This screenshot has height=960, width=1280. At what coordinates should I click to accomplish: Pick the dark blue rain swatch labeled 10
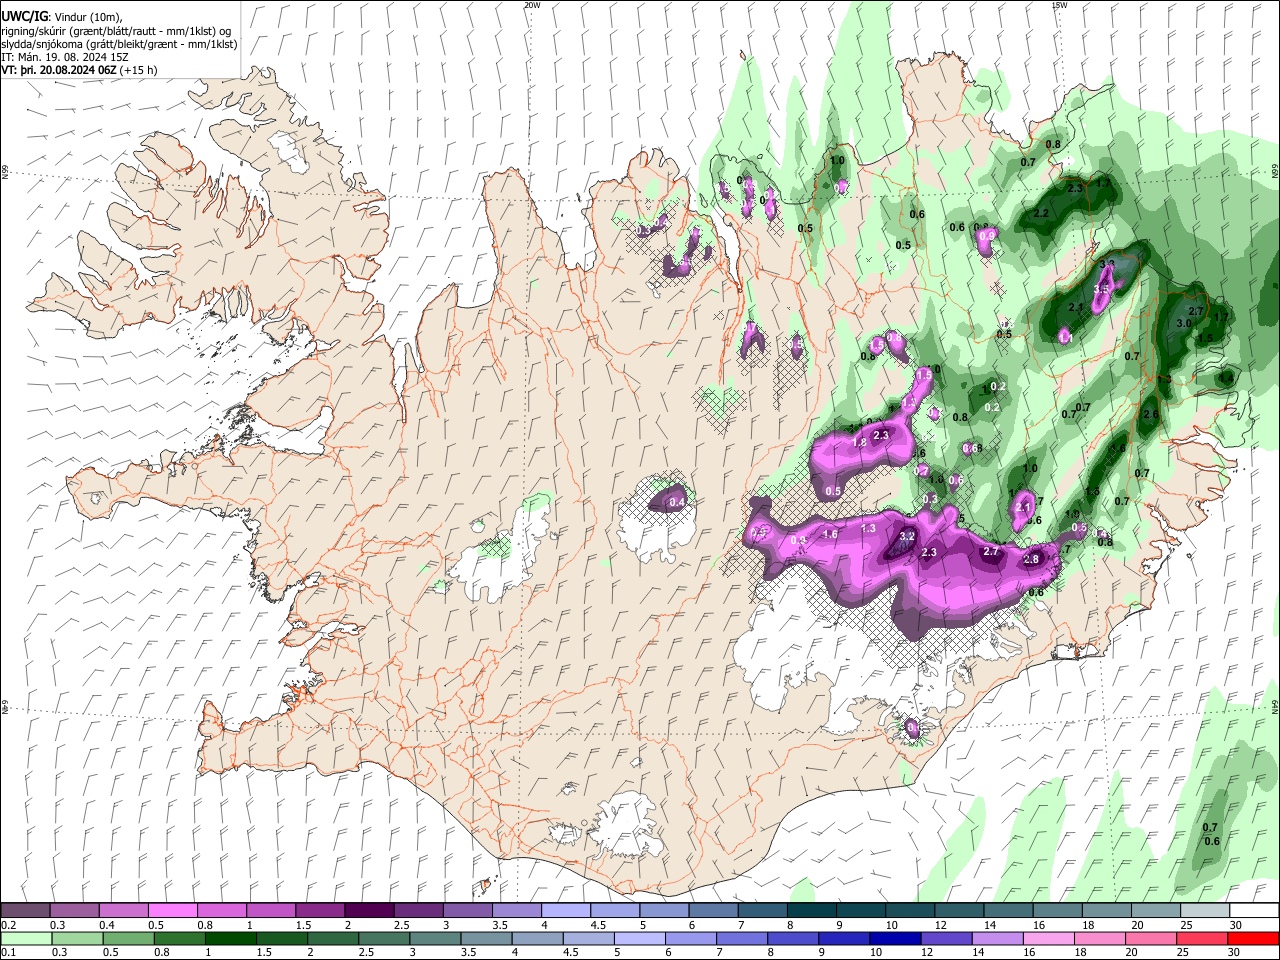(x=895, y=938)
